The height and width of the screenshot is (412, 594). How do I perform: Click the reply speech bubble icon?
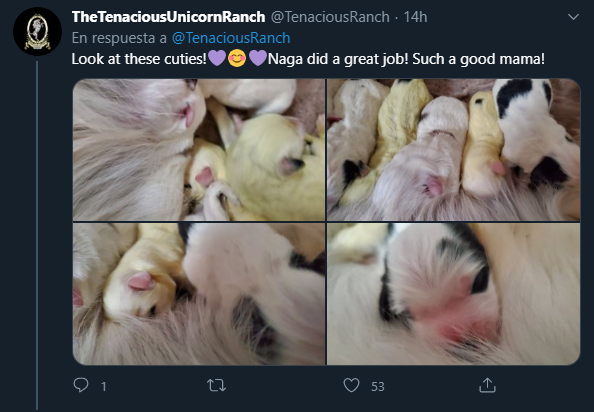pos(81,385)
